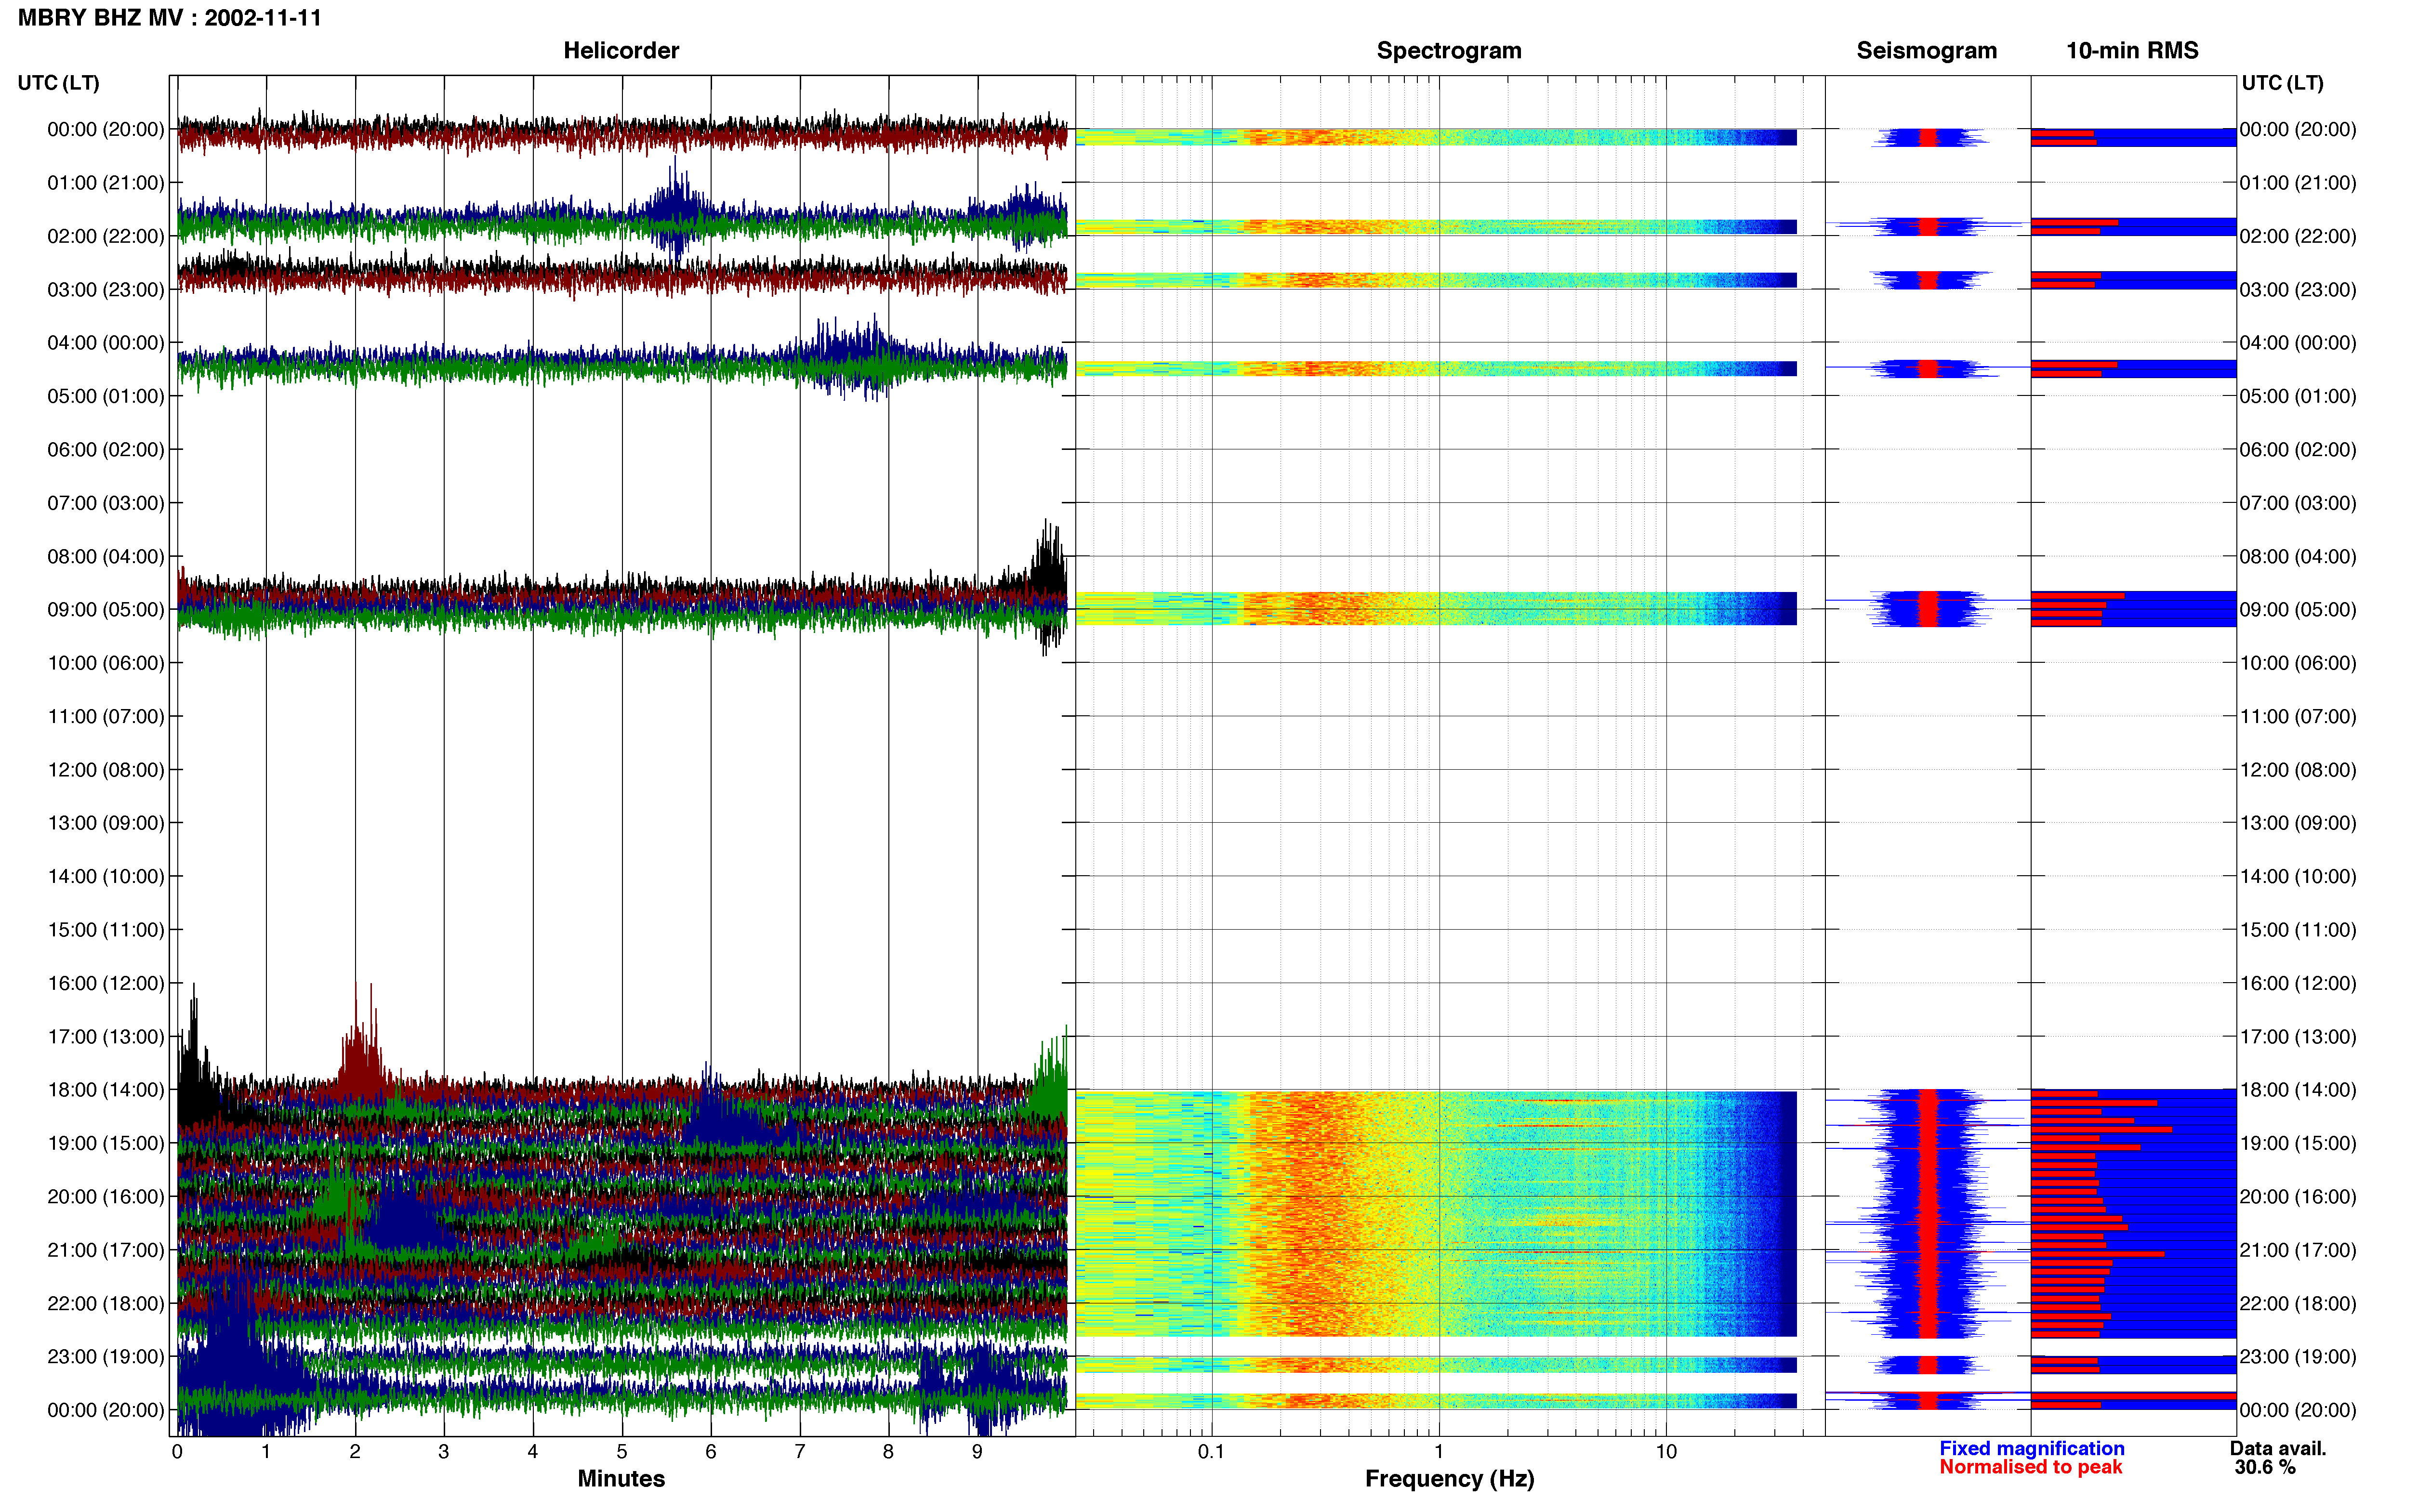Click the left 09:00 (05:00) time label

point(105,609)
